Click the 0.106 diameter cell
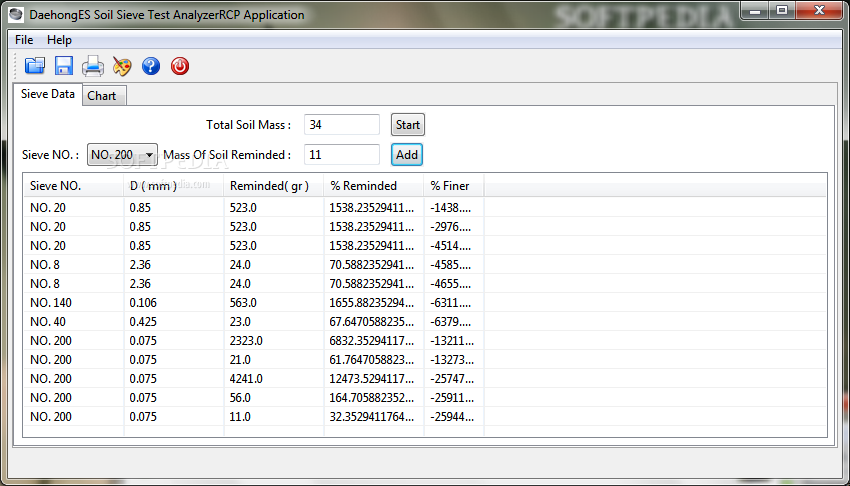The width and height of the screenshot is (850, 486). [173, 303]
